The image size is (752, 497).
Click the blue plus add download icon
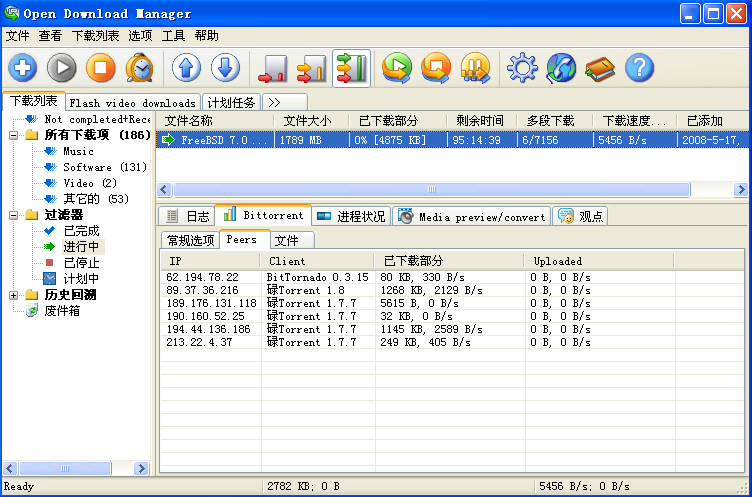(x=23, y=68)
